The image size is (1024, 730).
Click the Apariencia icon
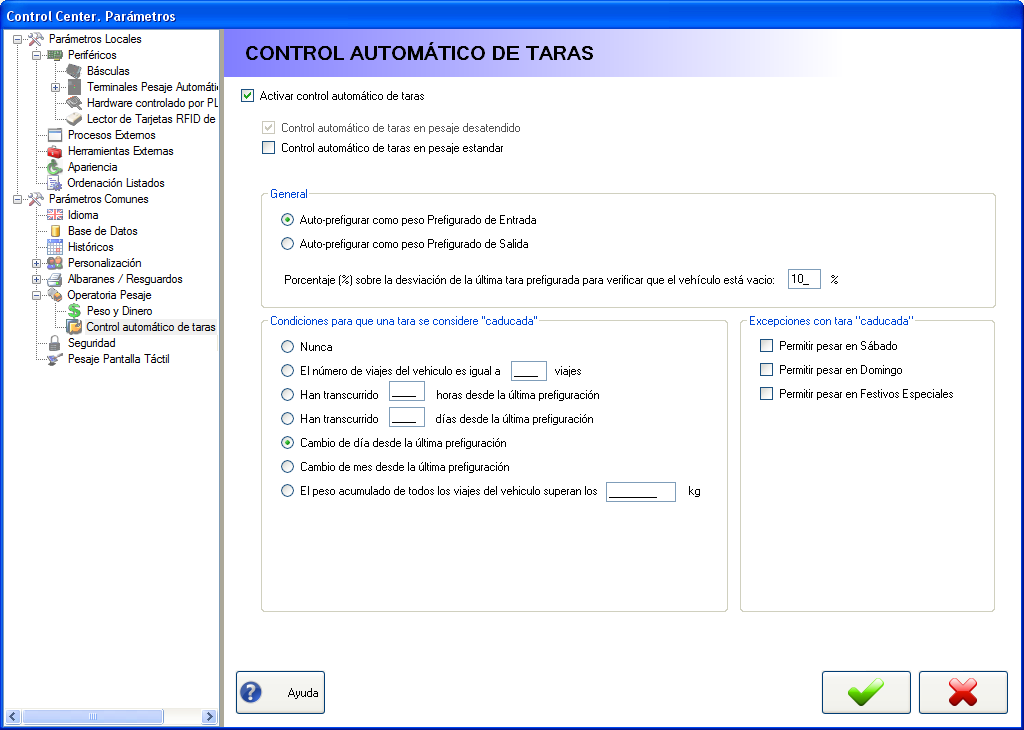click(x=55, y=167)
